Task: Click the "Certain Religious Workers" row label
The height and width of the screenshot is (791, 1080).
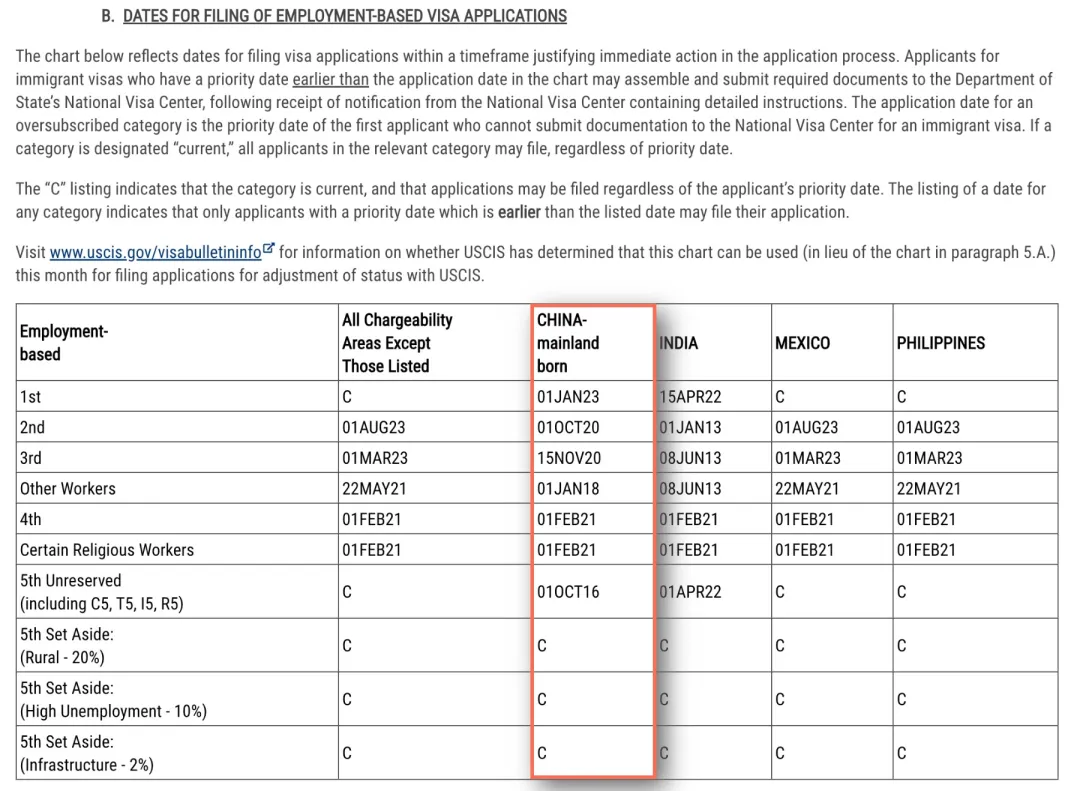Action: (107, 550)
